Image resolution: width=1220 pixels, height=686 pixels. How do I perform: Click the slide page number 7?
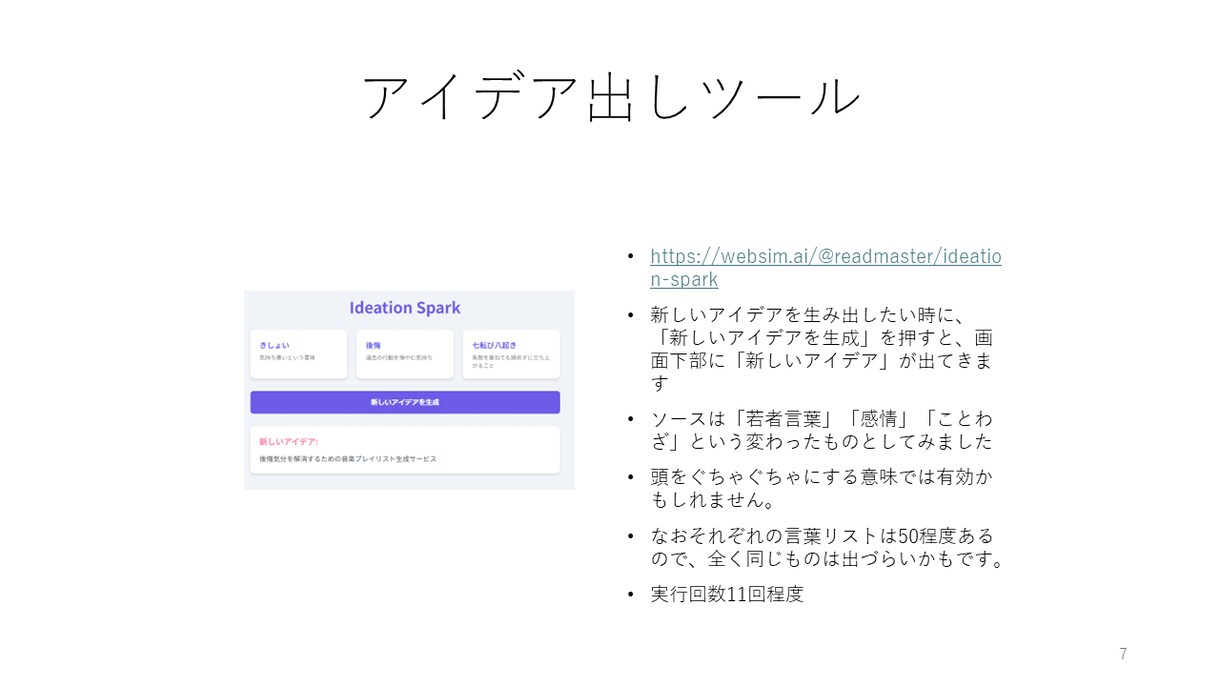(1123, 654)
